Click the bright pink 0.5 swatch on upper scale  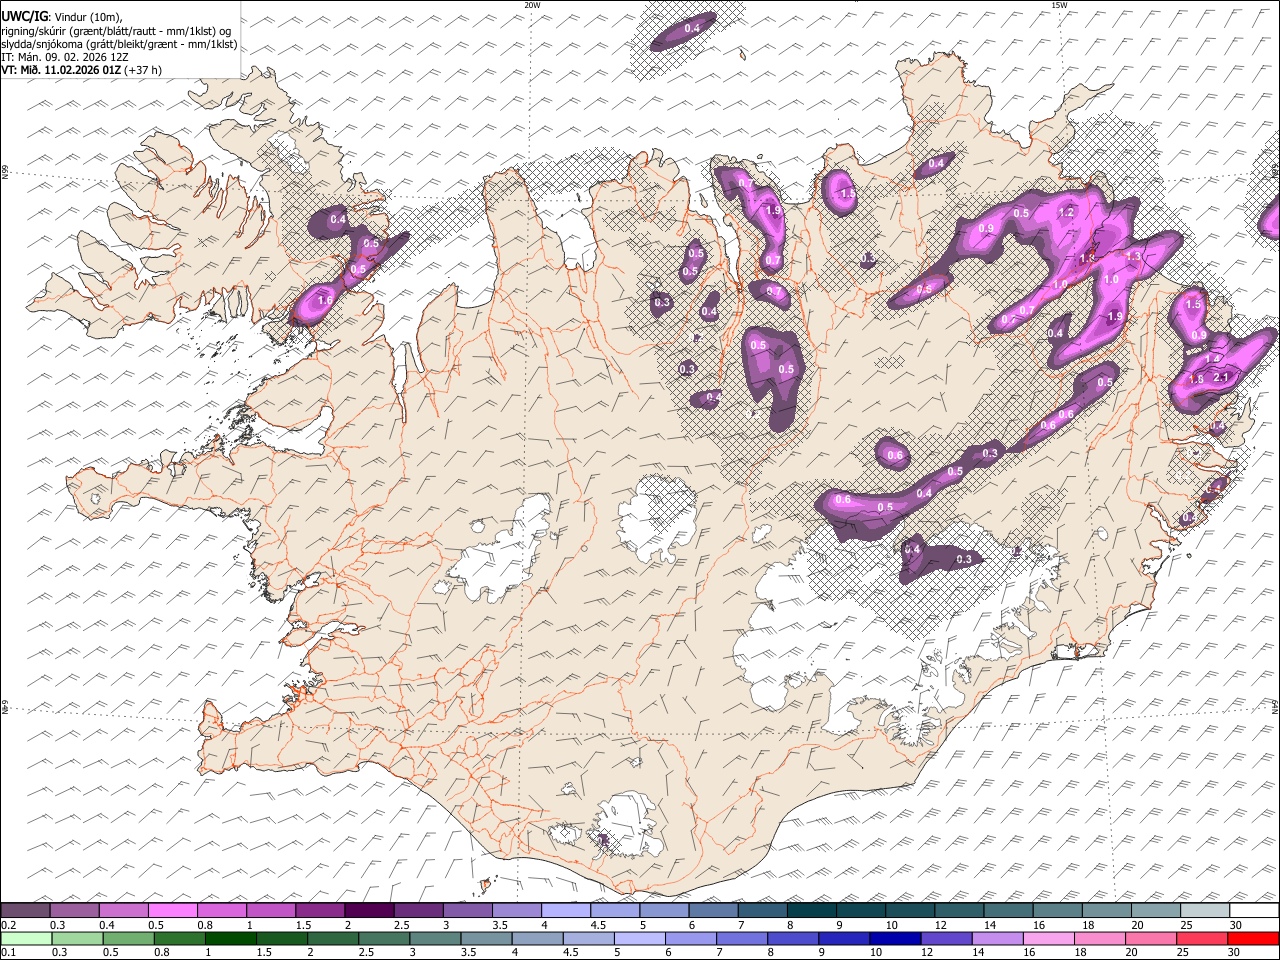pyautogui.click(x=173, y=911)
